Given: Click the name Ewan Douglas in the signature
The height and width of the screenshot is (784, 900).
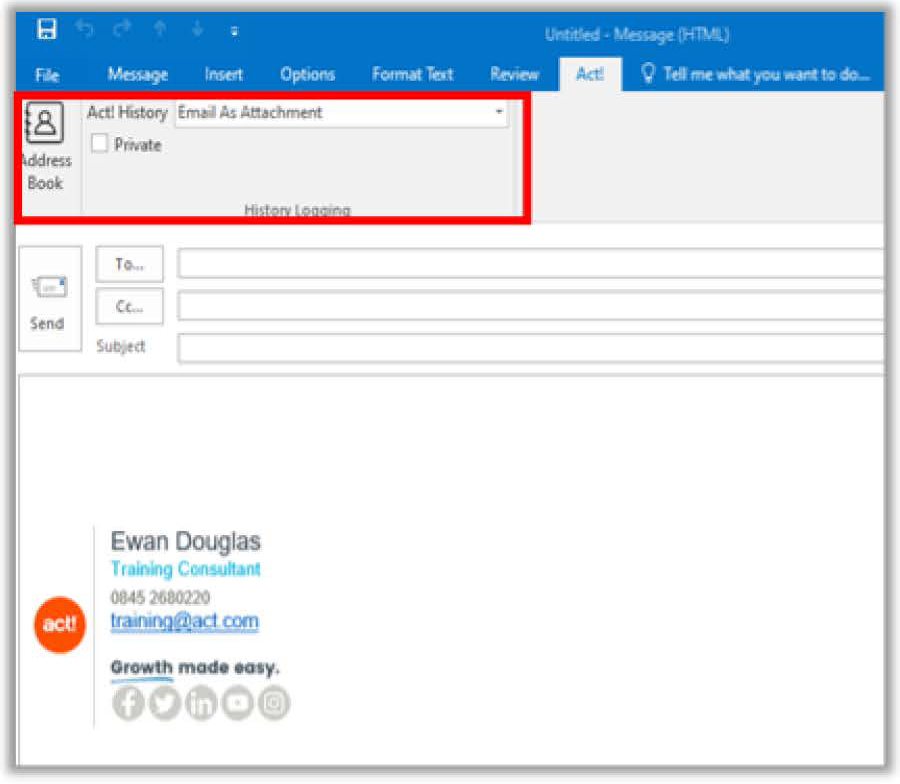Looking at the screenshot, I should (185, 541).
